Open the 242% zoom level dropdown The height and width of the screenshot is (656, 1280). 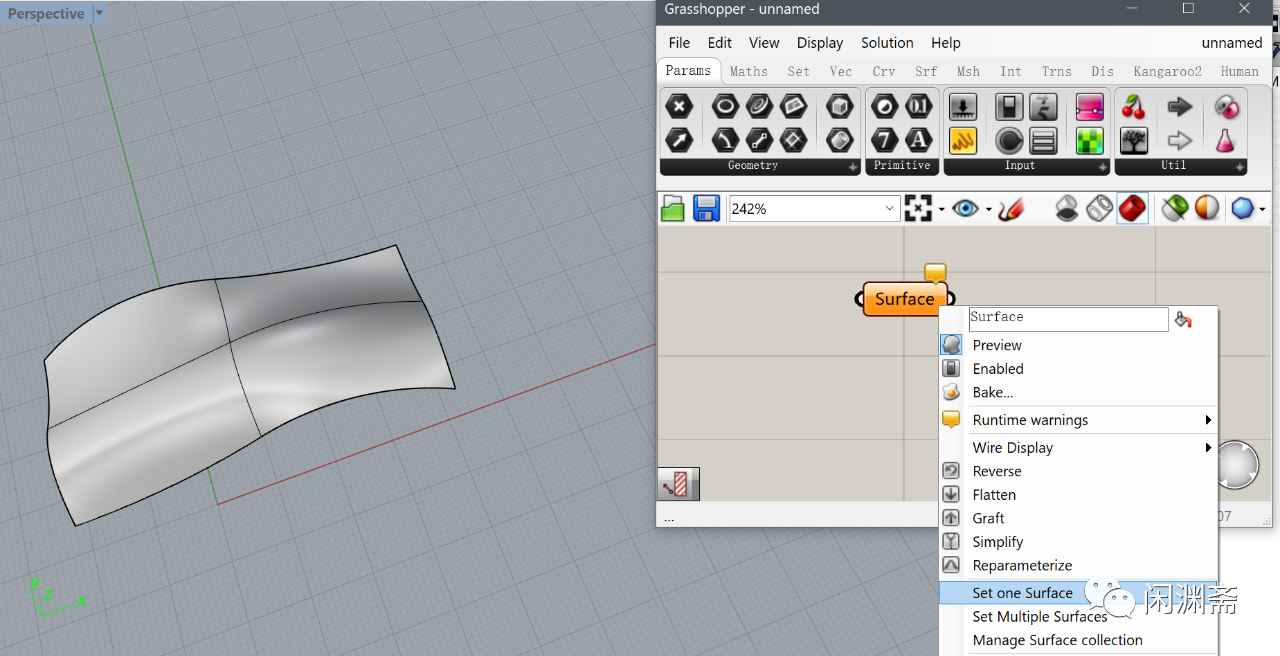890,209
